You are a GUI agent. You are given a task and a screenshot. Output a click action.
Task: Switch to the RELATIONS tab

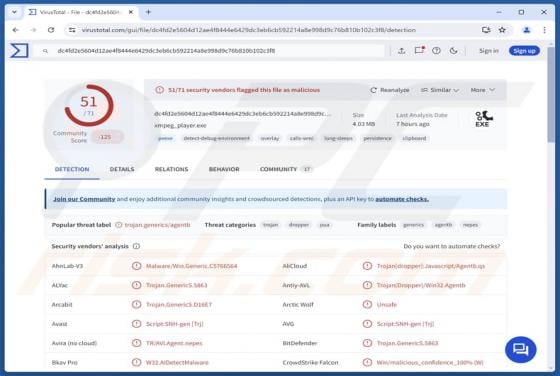click(171, 169)
